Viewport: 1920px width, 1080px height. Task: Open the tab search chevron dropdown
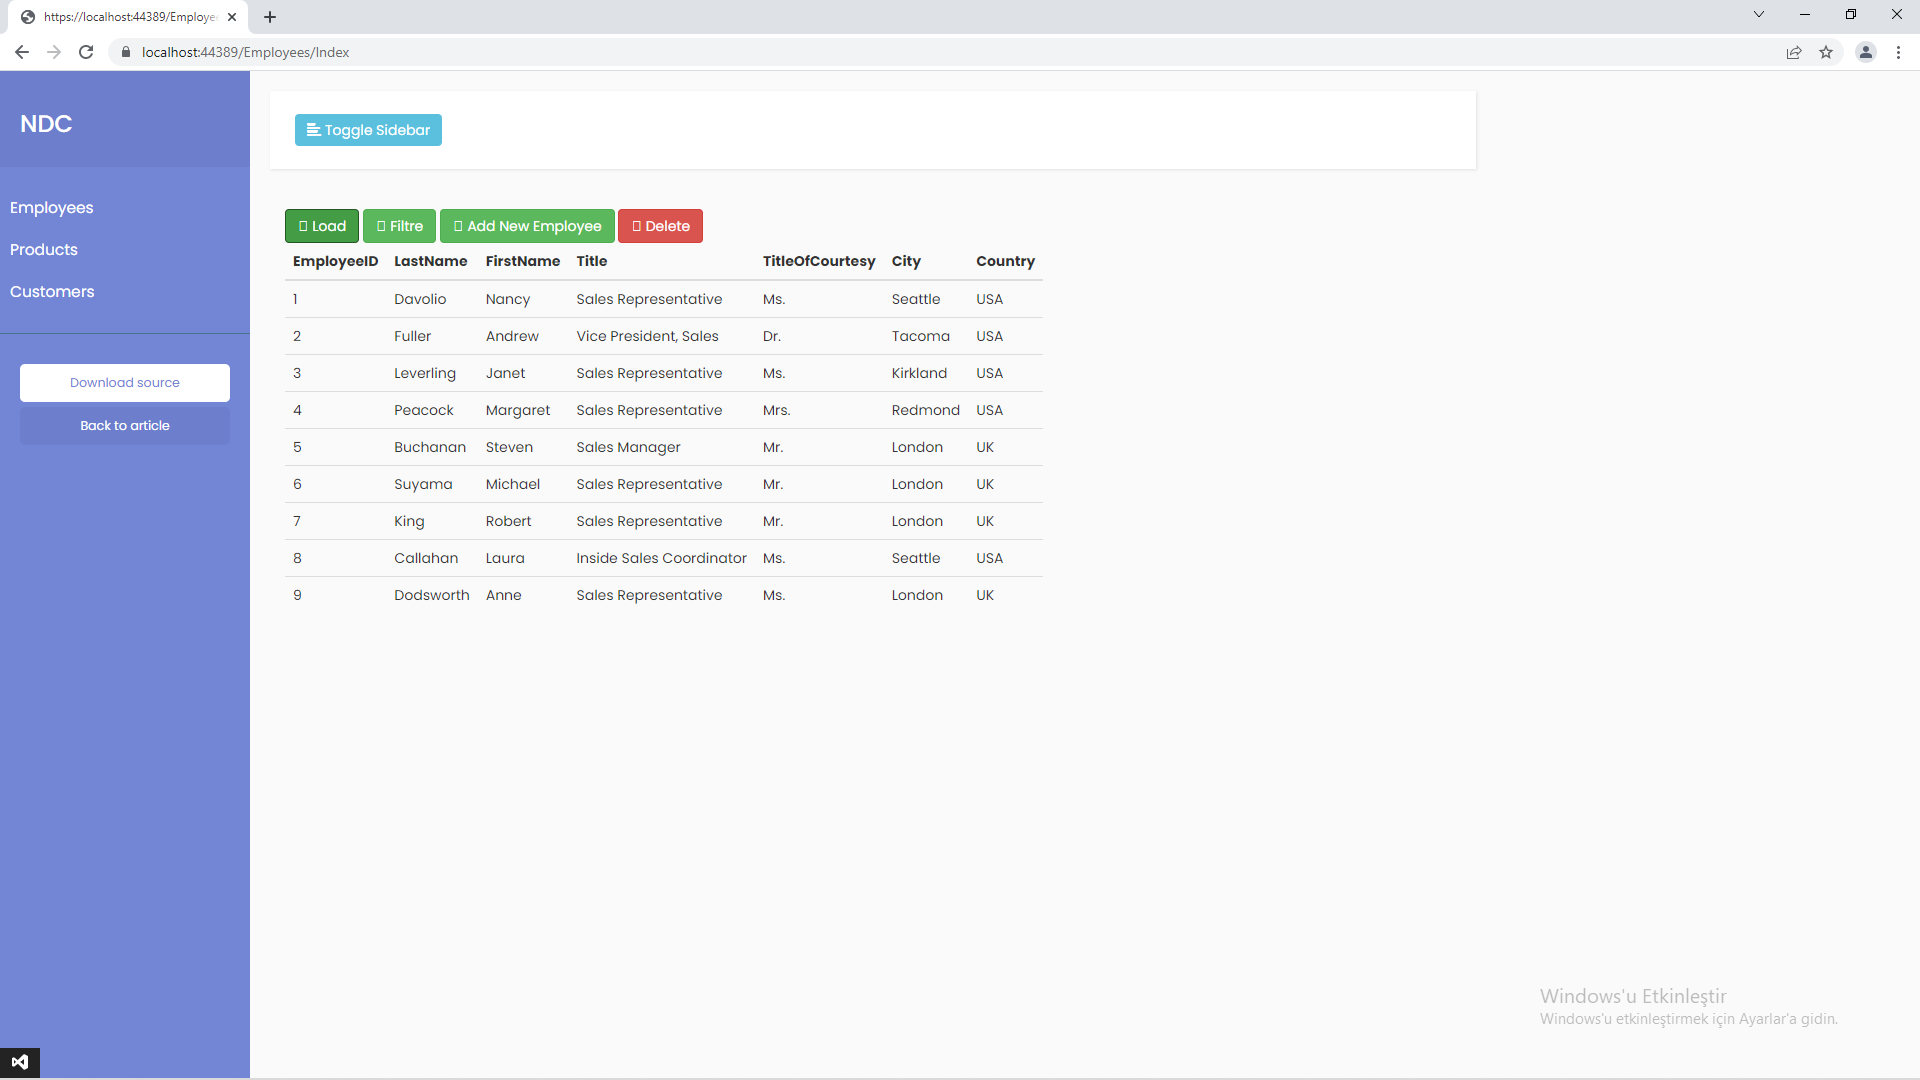tap(1758, 14)
